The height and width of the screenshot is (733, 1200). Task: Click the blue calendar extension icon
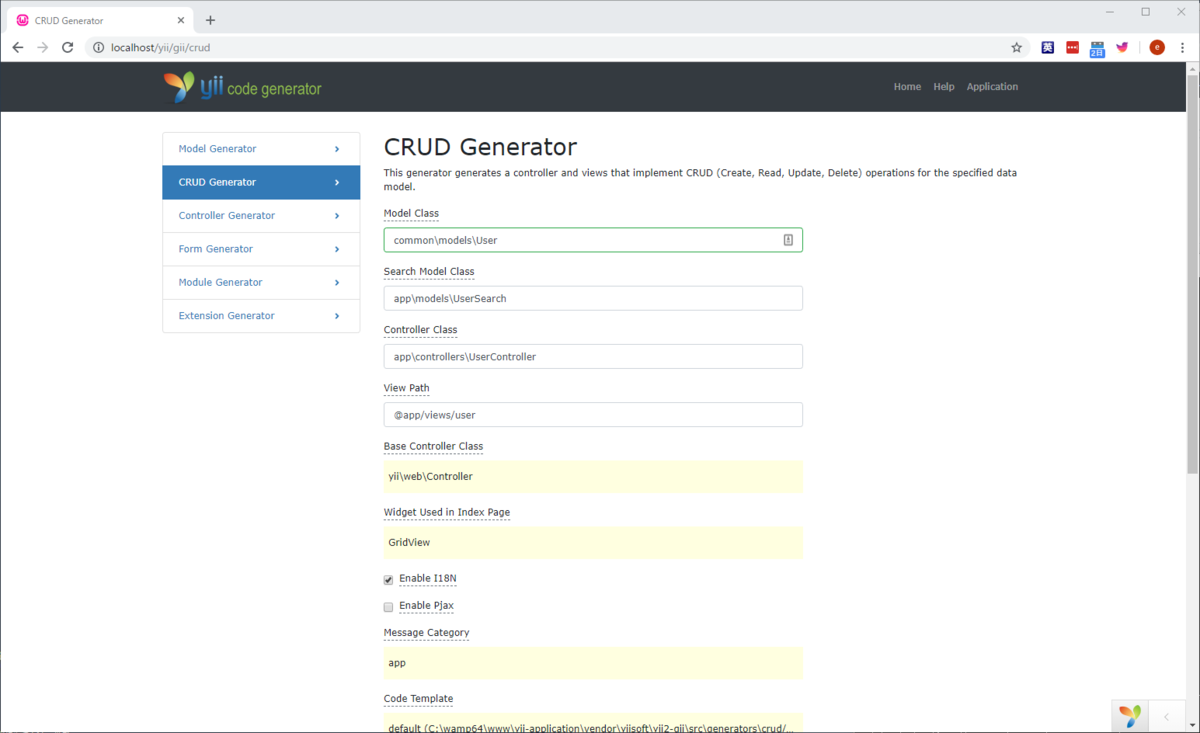click(x=1097, y=48)
